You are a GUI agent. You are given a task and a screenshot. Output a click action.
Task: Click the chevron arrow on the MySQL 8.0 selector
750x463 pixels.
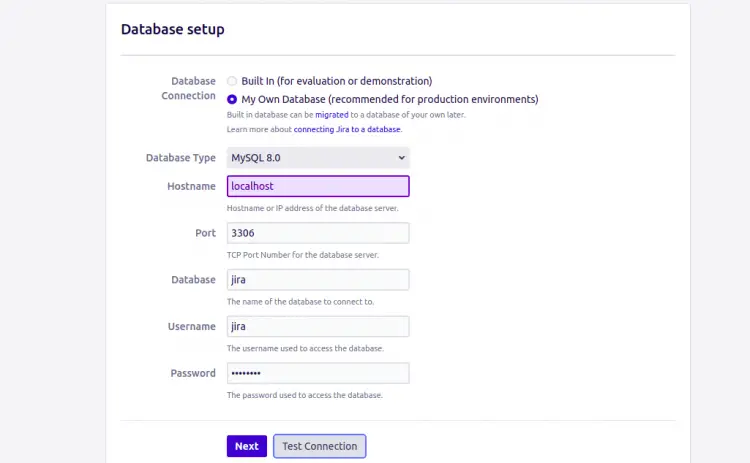[401, 158]
